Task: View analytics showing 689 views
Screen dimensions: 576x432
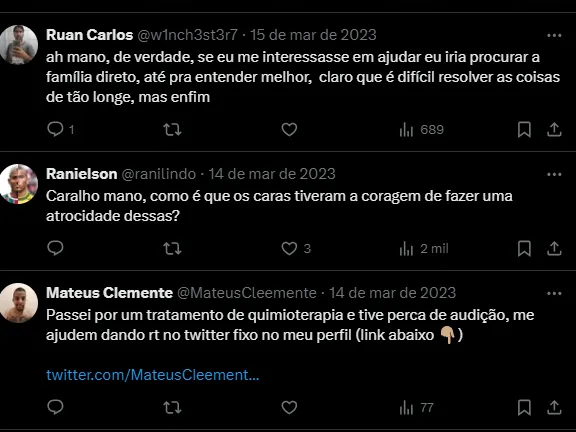Action: 421,130
